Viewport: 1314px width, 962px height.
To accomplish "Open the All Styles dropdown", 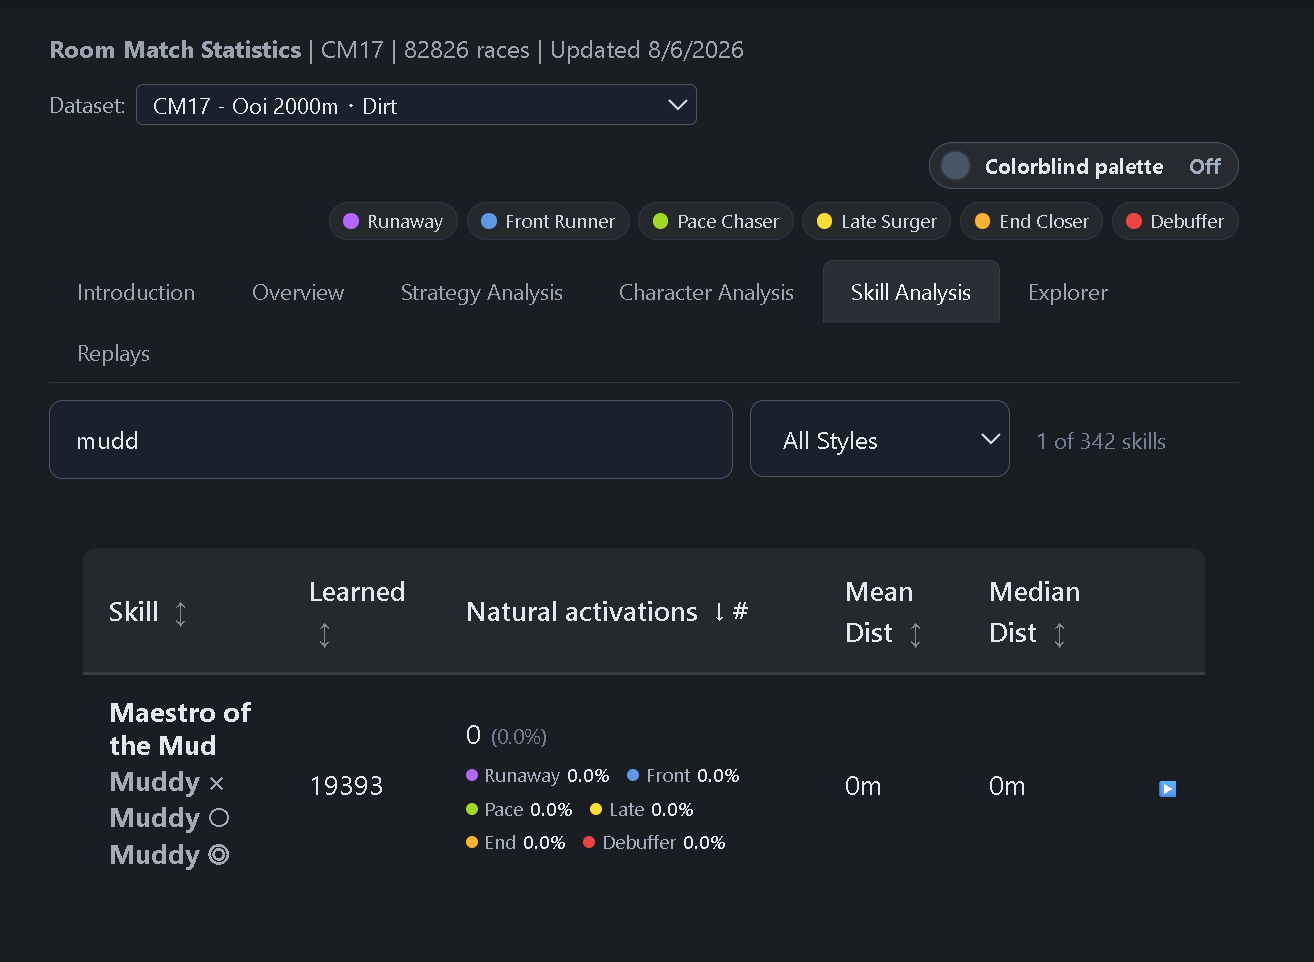I will click(880, 439).
